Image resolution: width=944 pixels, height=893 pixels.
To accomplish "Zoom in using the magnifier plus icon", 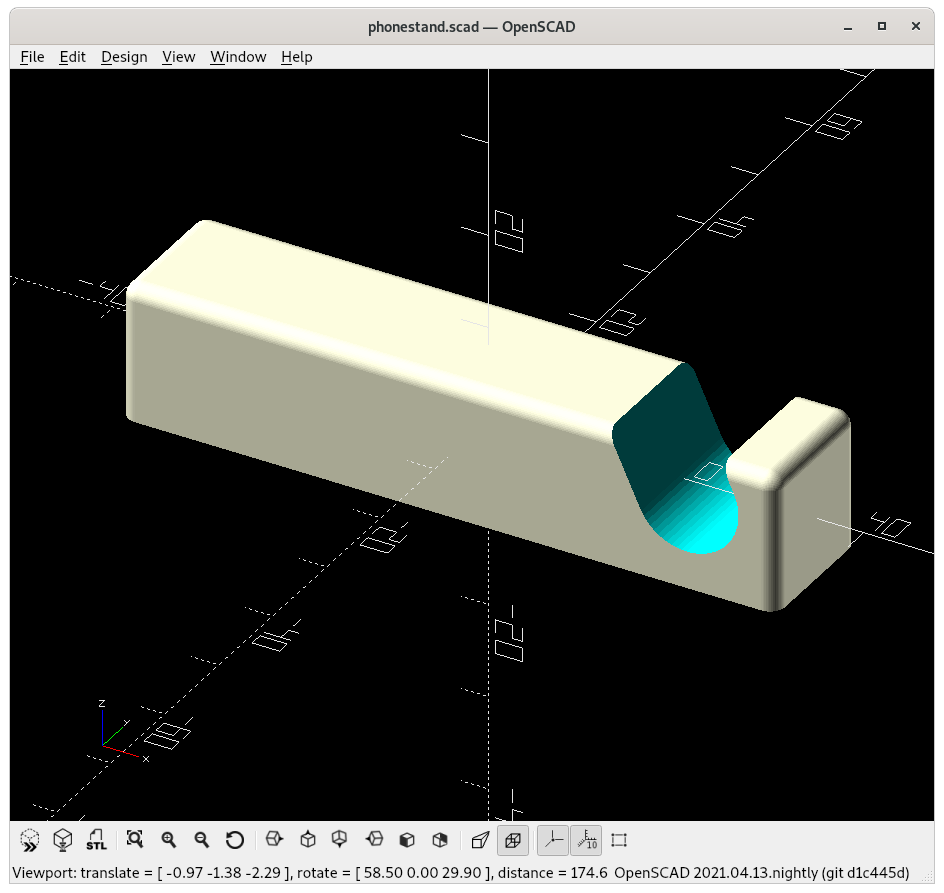I will click(169, 840).
